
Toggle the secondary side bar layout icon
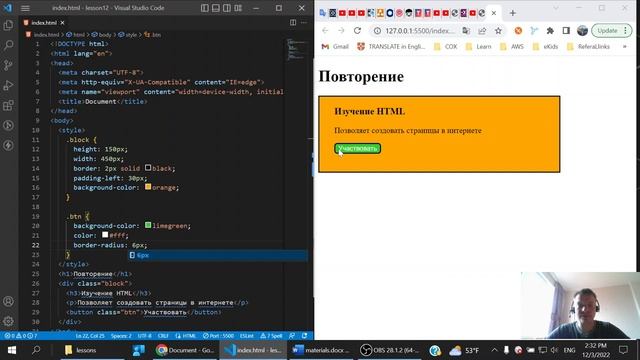[x=227, y=8]
